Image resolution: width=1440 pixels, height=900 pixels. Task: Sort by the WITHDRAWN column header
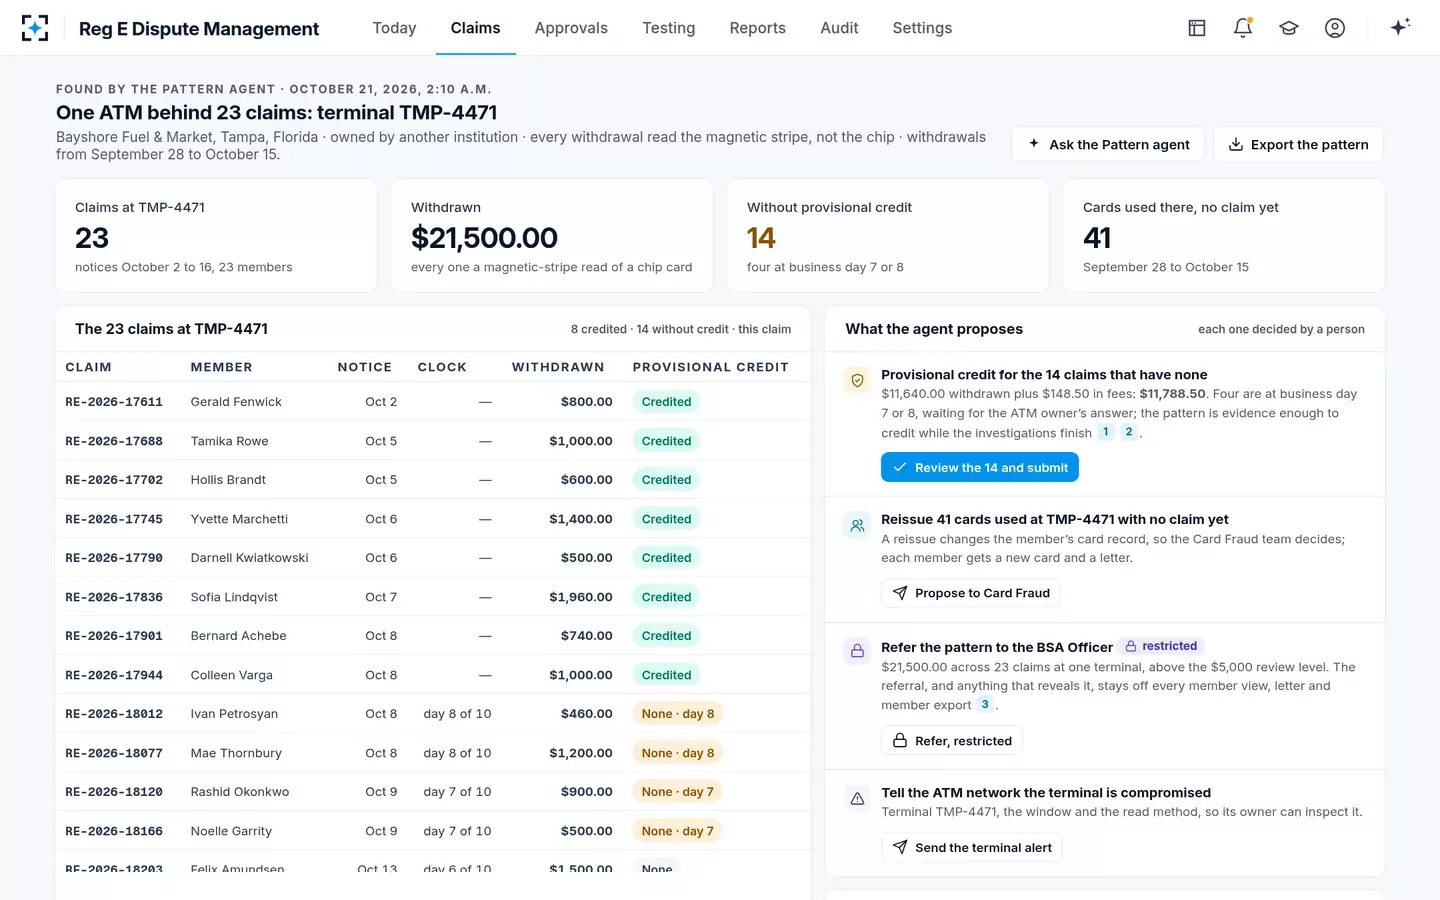558,367
